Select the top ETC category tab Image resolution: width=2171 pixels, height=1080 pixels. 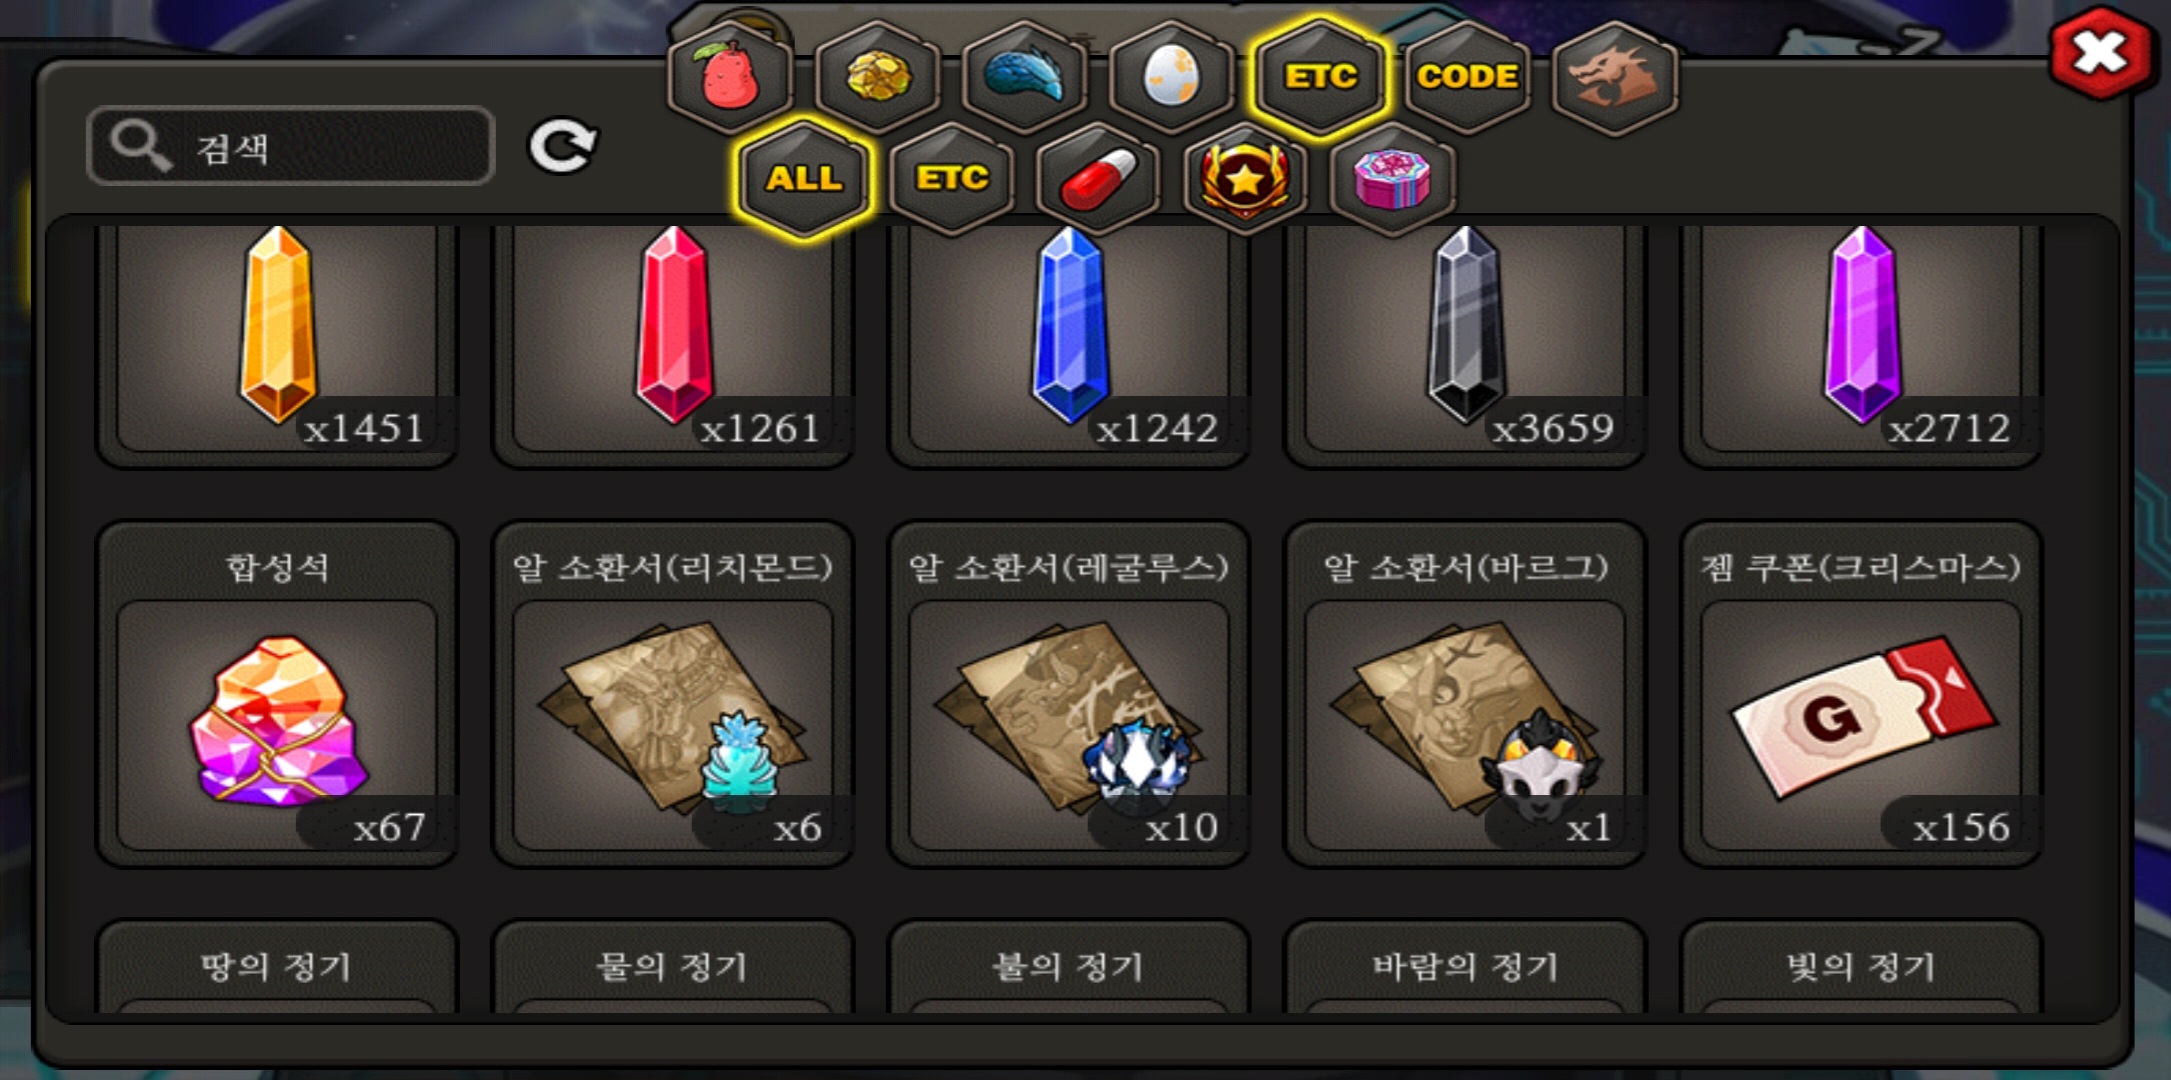1321,77
